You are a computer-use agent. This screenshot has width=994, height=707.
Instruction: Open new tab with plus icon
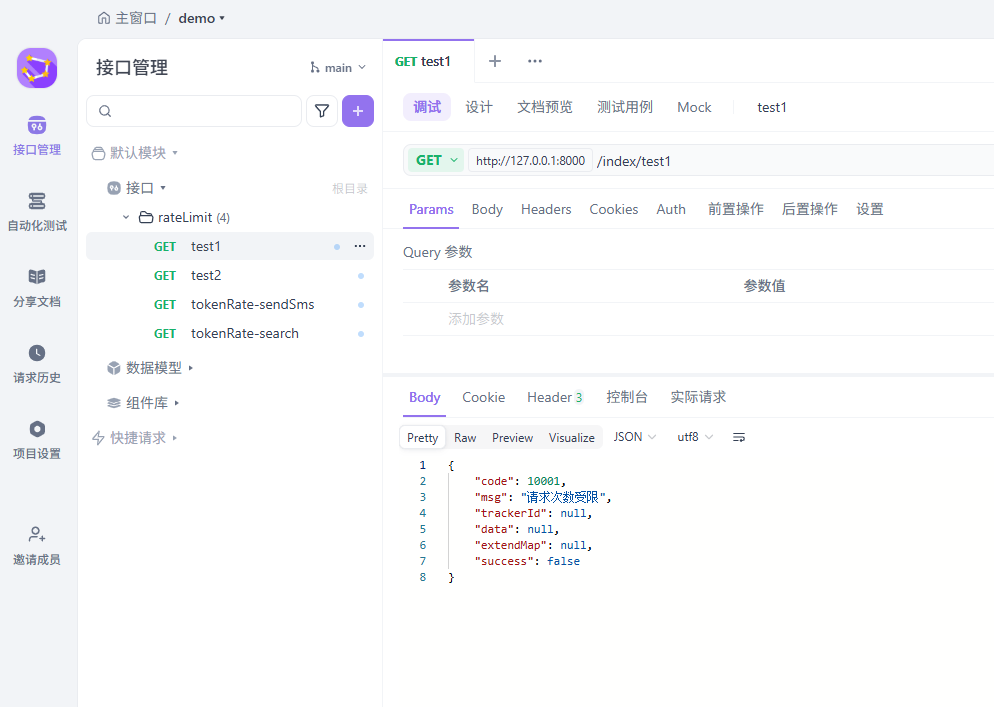(x=494, y=61)
